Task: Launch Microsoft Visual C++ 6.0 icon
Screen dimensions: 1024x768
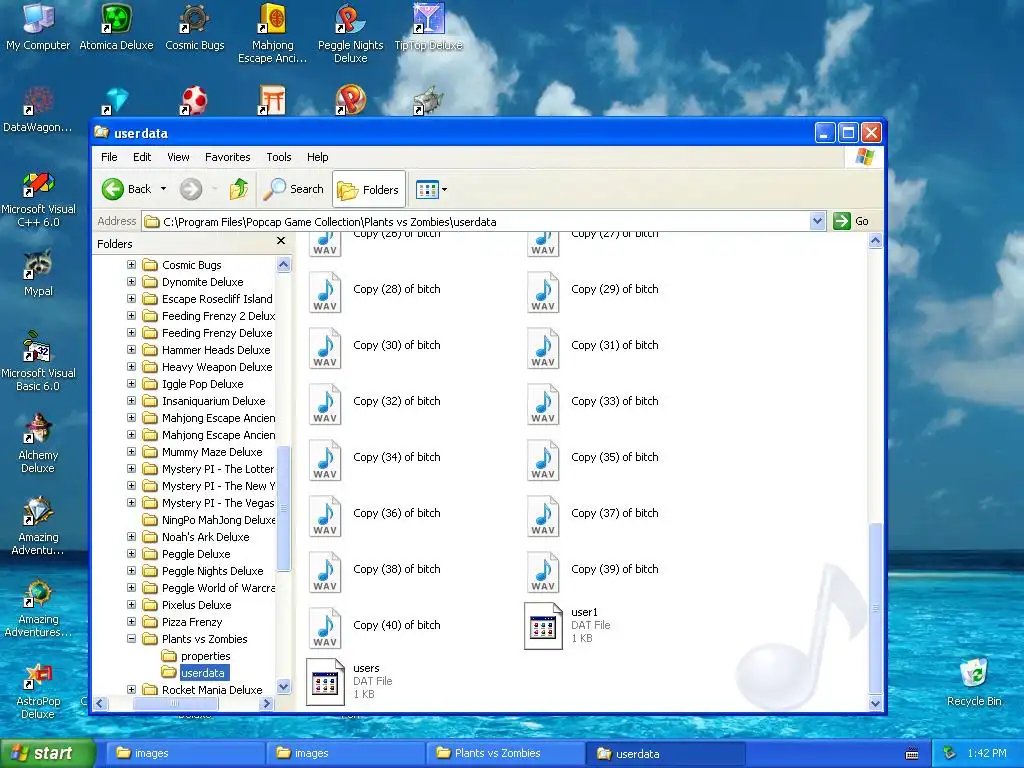Action: pos(38,199)
